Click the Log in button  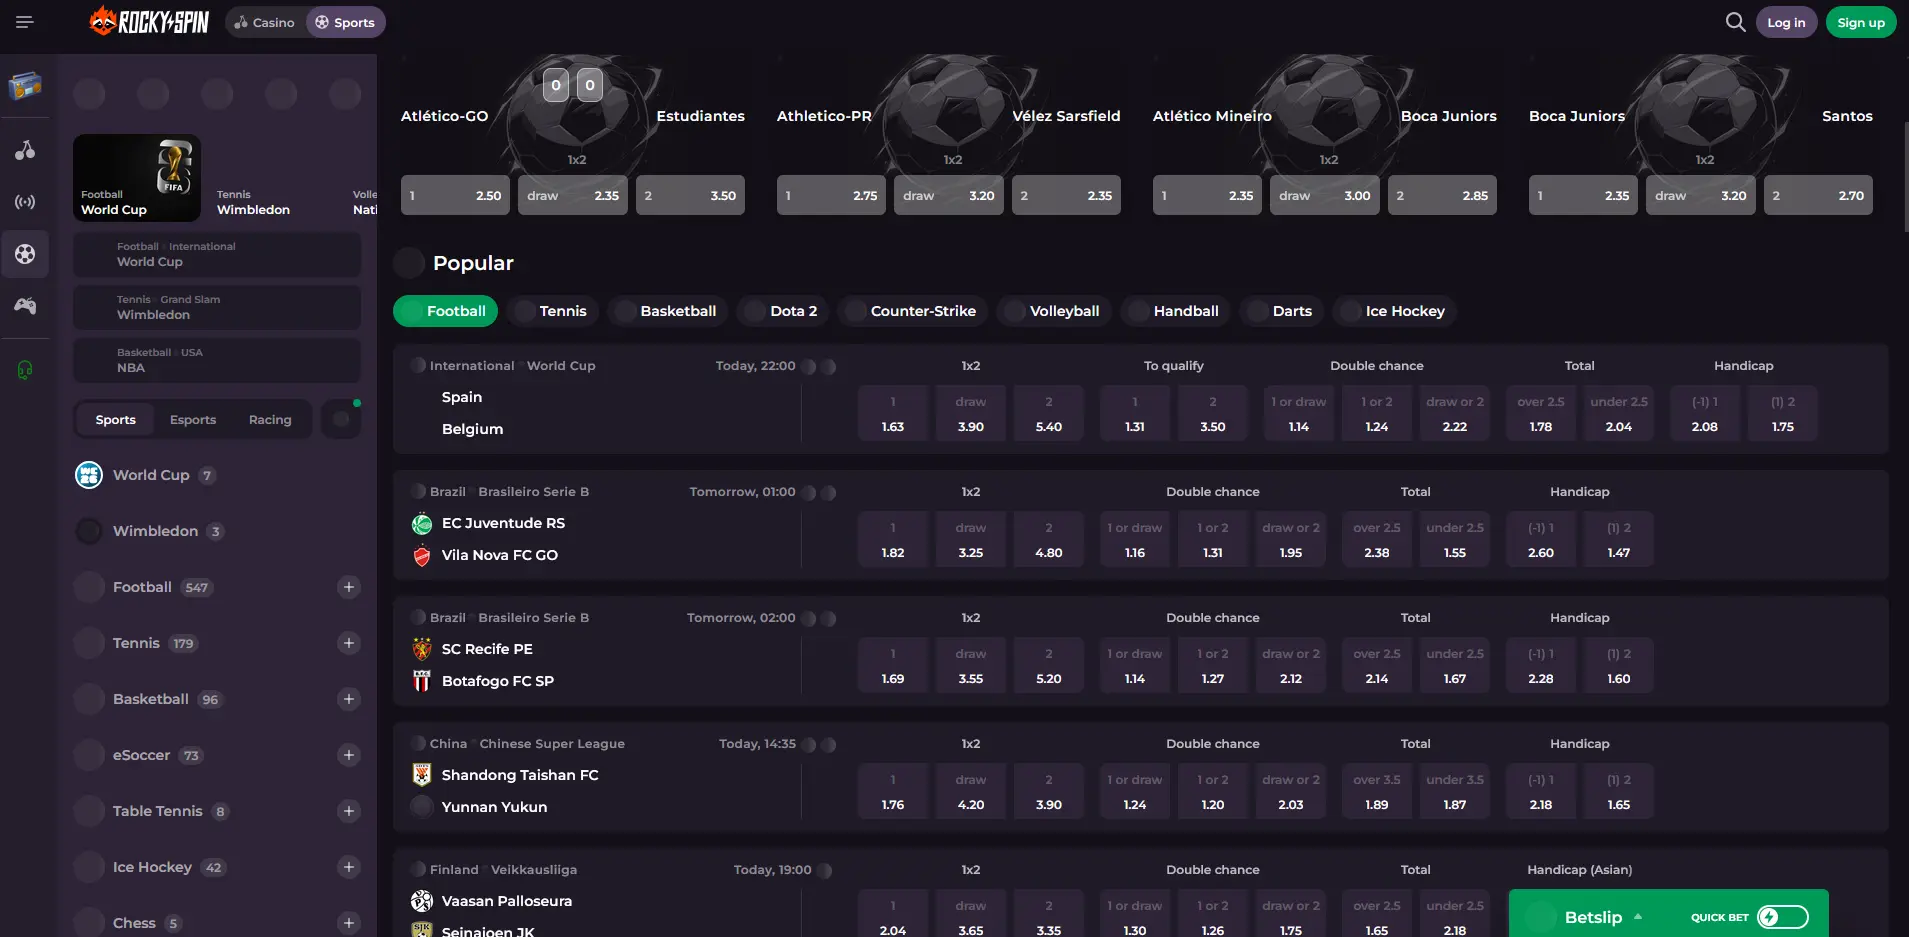click(1786, 22)
